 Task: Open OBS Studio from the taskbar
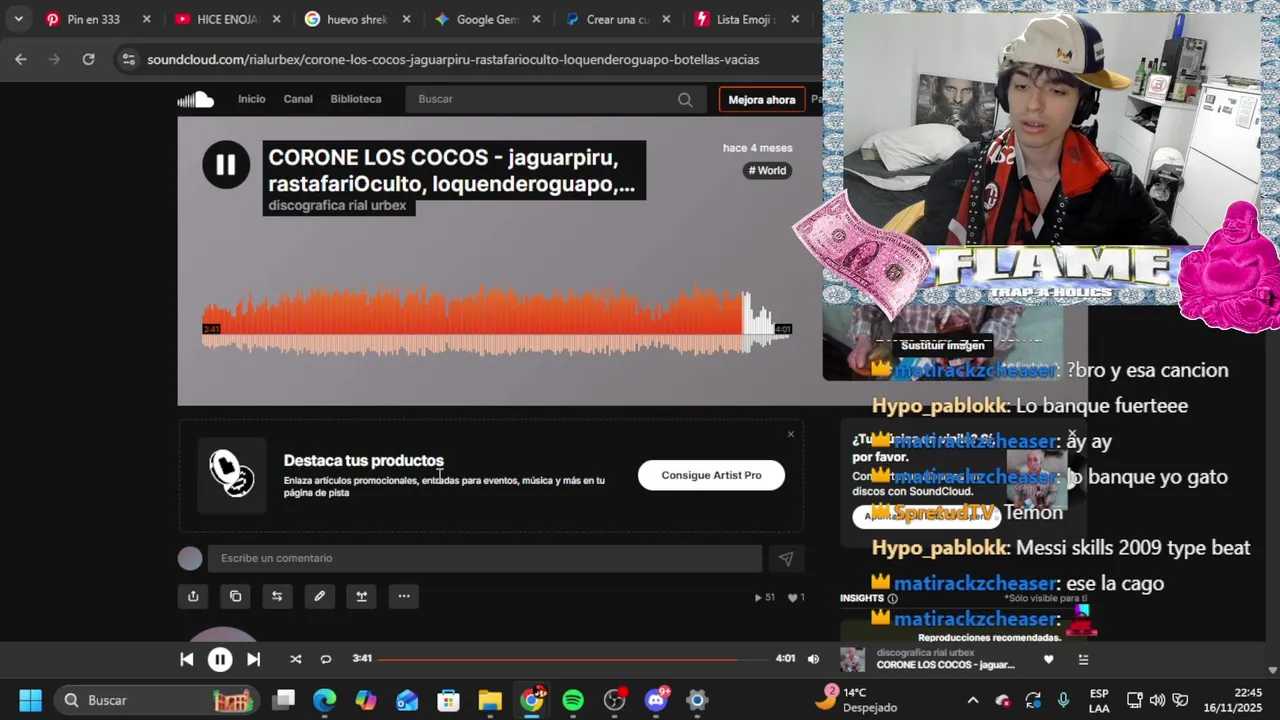tap(615, 700)
